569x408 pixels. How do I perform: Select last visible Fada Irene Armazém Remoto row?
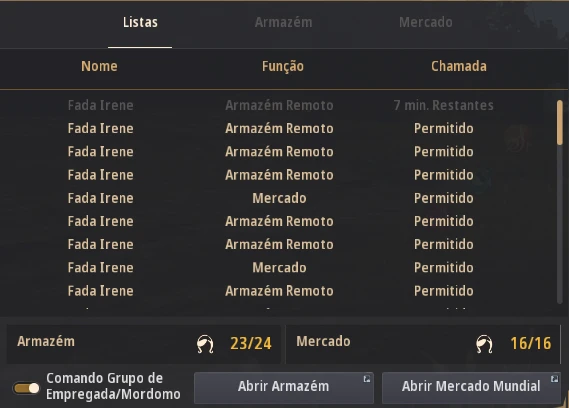278,291
